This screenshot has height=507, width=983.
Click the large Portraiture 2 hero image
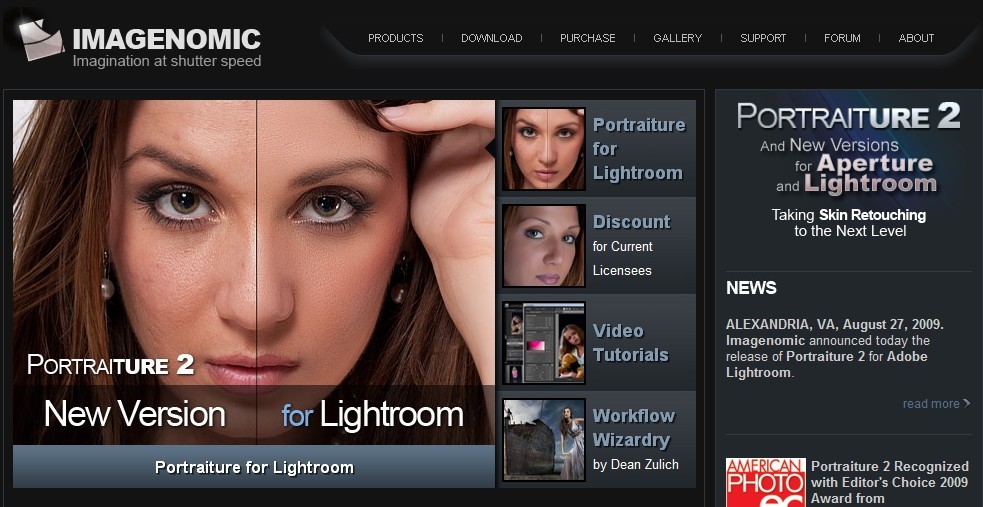point(254,273)
